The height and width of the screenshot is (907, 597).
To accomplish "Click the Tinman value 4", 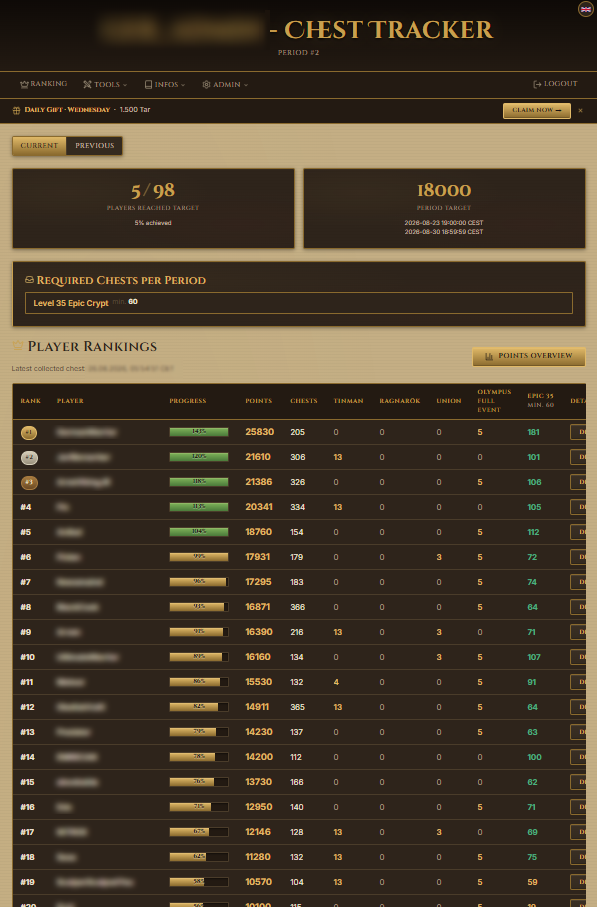I will pyautogui.click(x=336, y=682).
